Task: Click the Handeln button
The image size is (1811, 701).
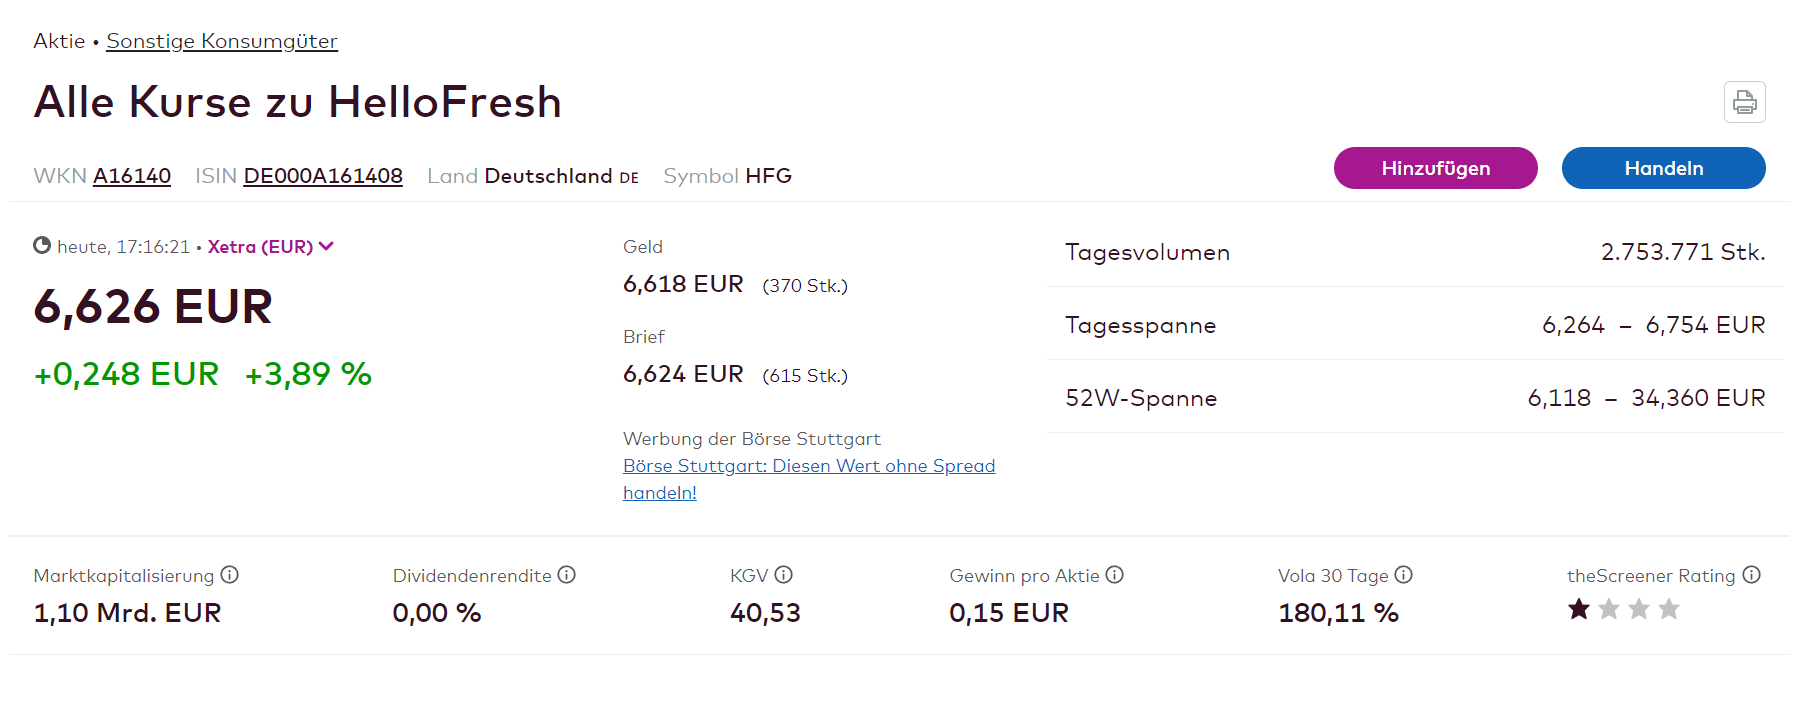Action: pyautogui.click(x=1663, y=168)
